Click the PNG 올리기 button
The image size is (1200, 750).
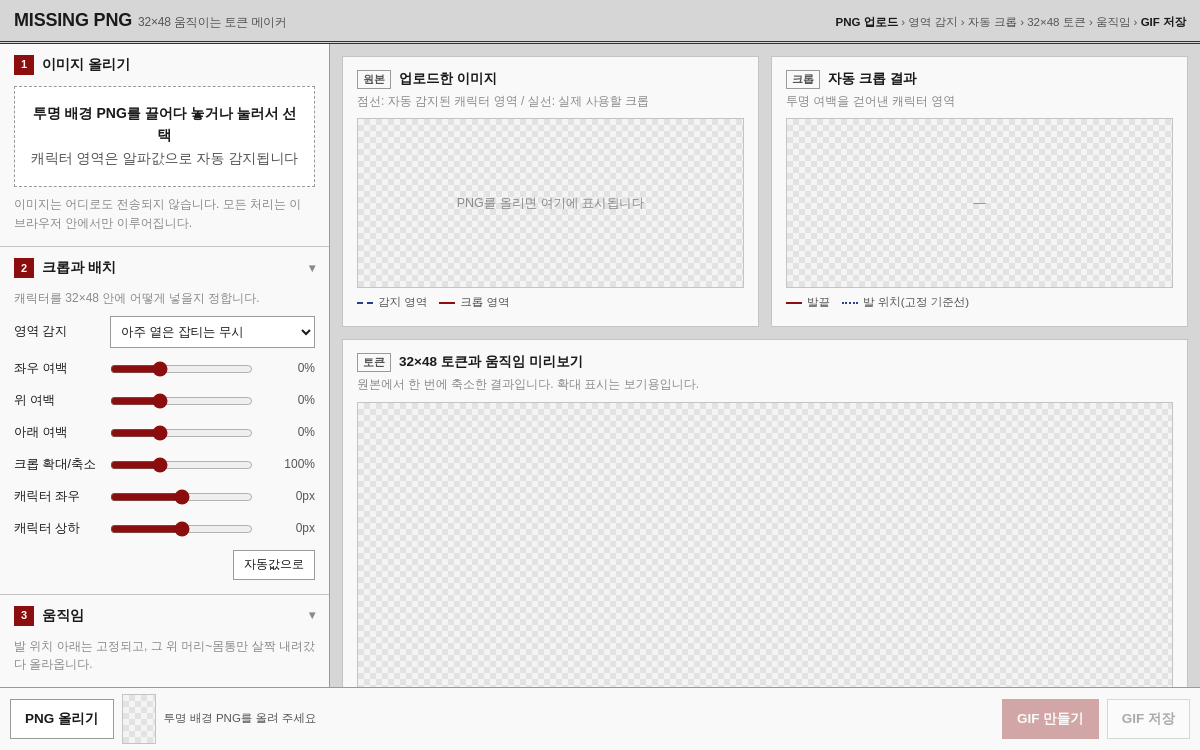coord(62,719)
